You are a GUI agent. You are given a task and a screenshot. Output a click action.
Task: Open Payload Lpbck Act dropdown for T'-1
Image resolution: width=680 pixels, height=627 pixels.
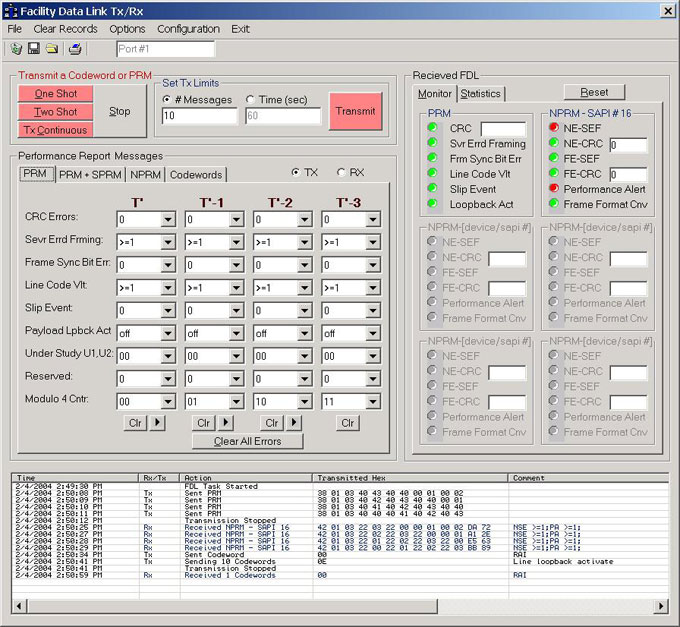point(236,333)
